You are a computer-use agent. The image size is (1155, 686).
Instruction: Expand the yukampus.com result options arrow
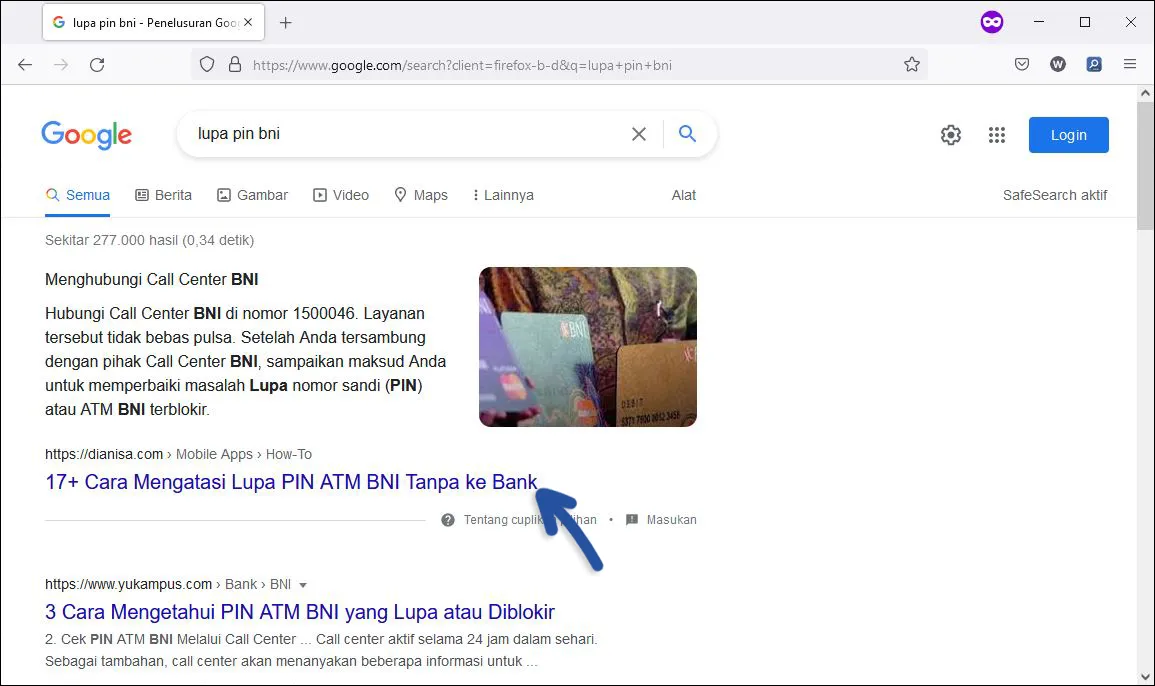pos(303,584)
